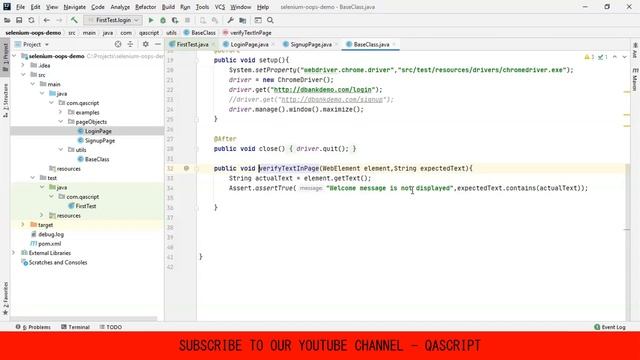Expand the target folder arrow
640x360 pixels.
coord(23,225)
